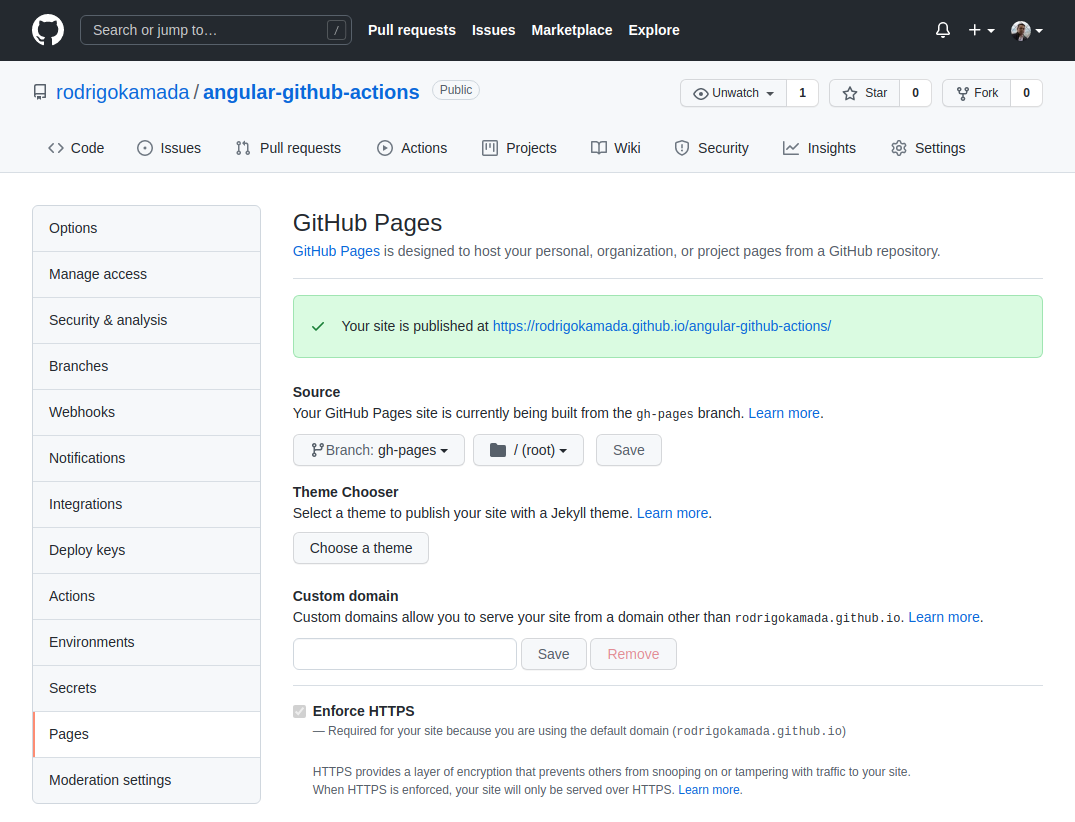
Task: Switch to the Wiki tab
Action: tap(616, 148)
